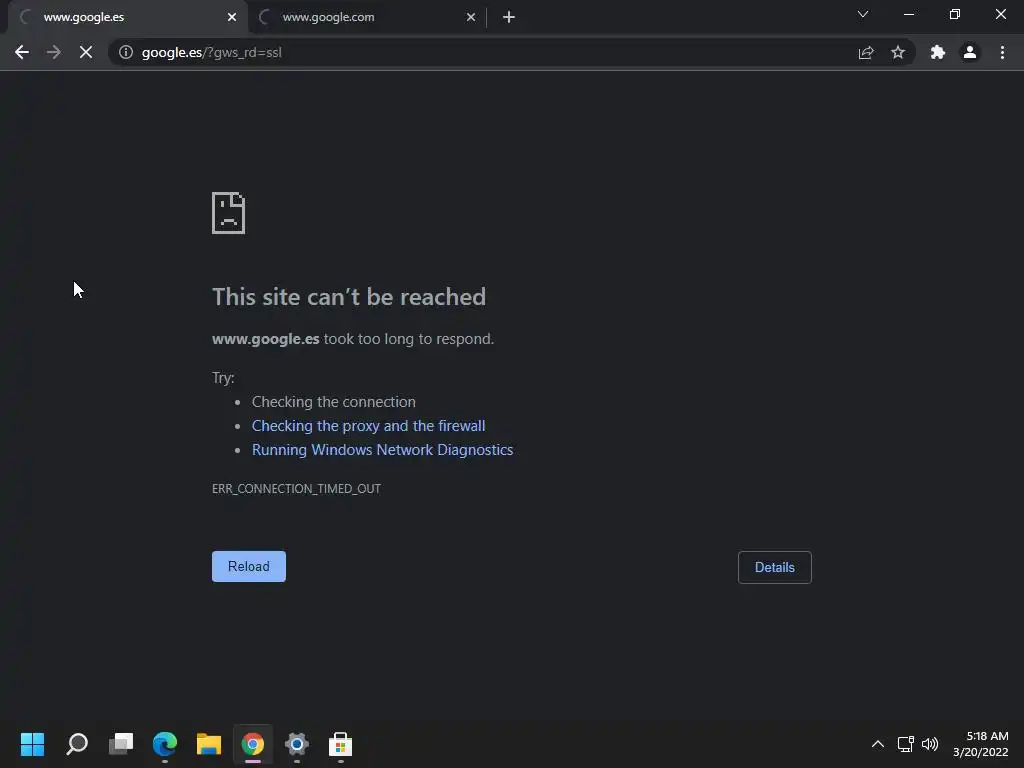Screen dimensions: 1024x768
Task: View site information icon in address bar
Action: pyautogui.click(x=126, y=52)
